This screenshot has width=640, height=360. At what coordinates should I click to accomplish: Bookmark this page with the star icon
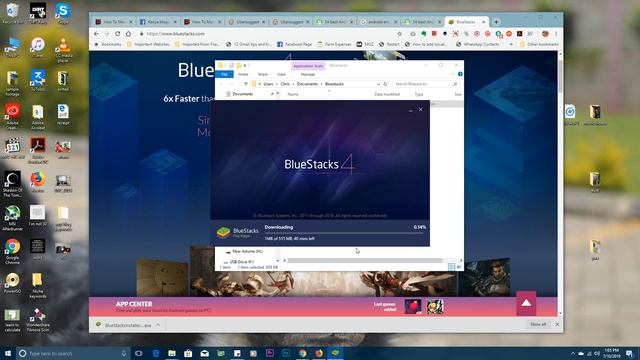[x=400, y=34]
